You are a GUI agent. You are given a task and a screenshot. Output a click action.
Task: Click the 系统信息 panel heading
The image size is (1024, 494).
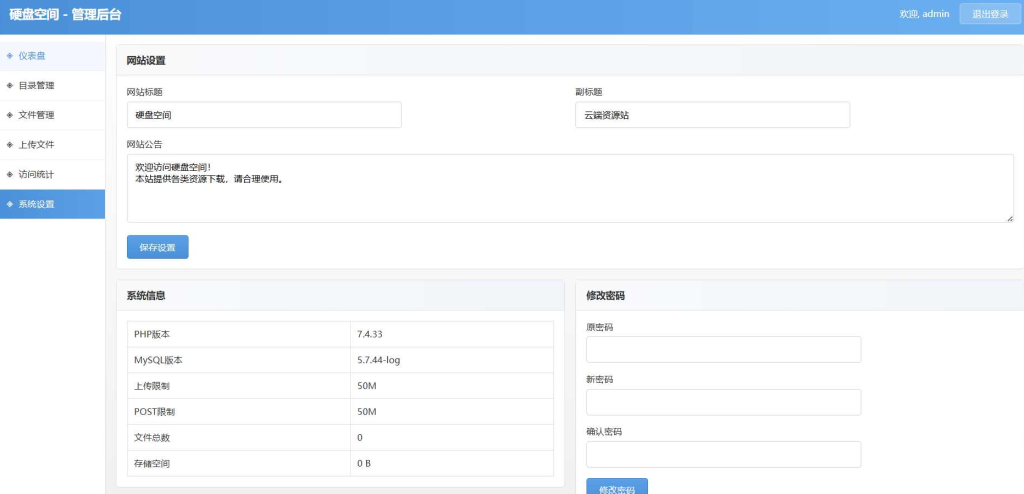pyautogui.click(x=146, y=295)
